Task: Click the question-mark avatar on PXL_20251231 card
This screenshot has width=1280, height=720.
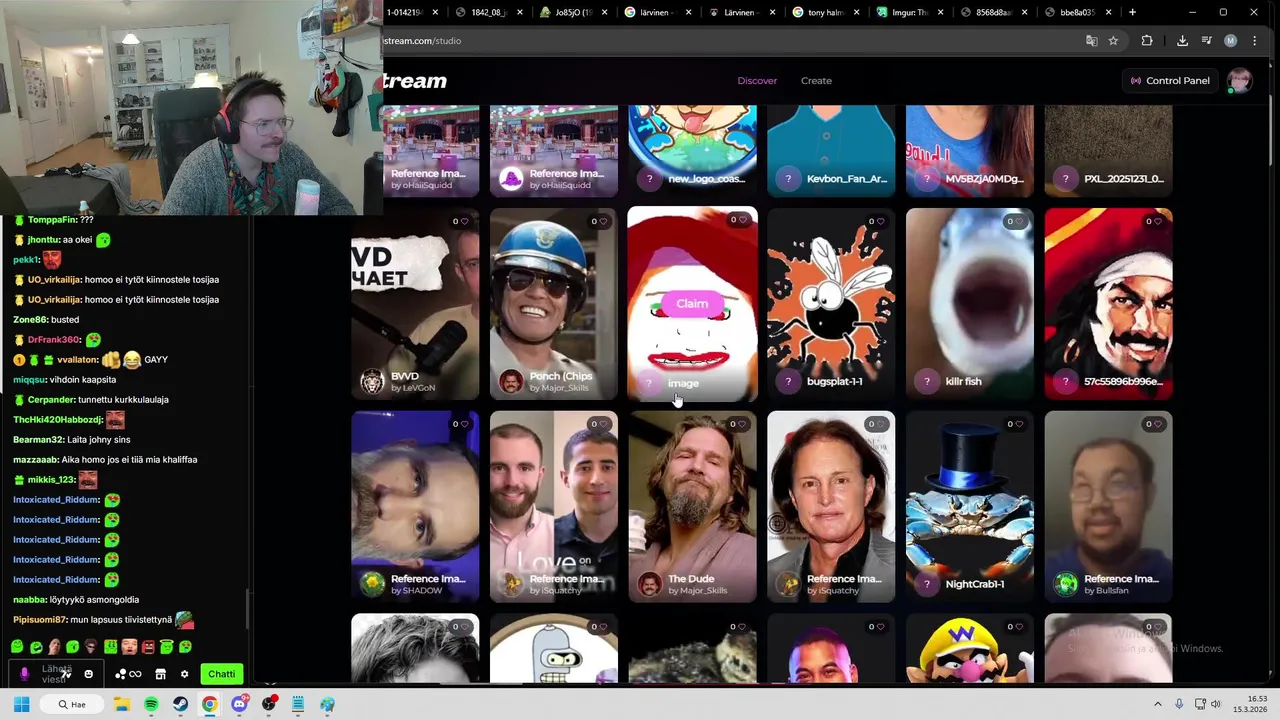Action: click(x=1066, y=179)
